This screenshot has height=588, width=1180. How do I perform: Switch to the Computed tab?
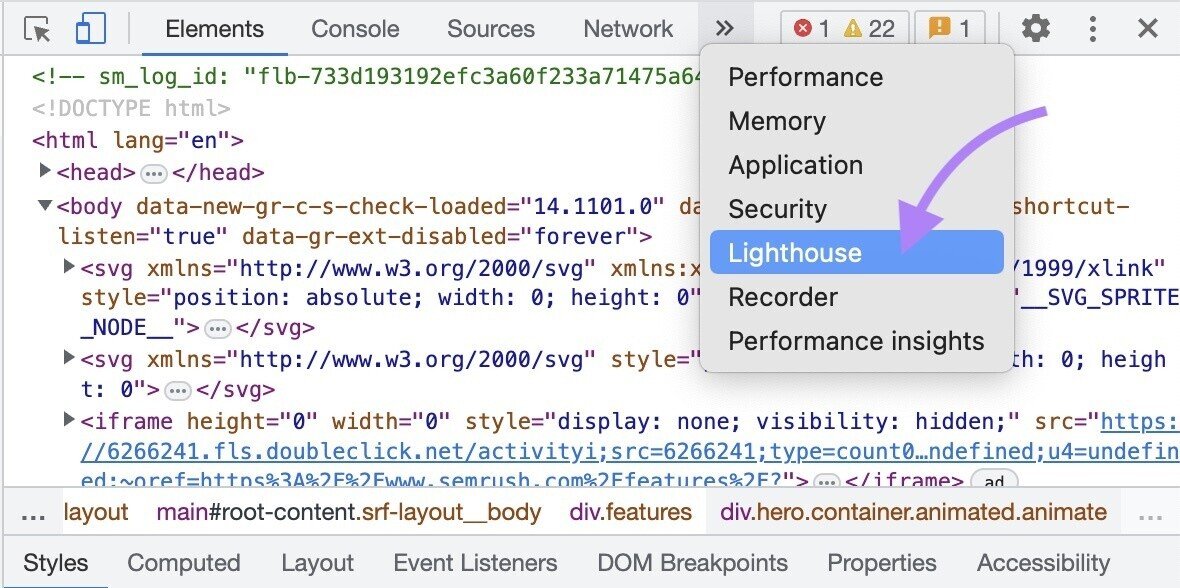tap(184, 563)
